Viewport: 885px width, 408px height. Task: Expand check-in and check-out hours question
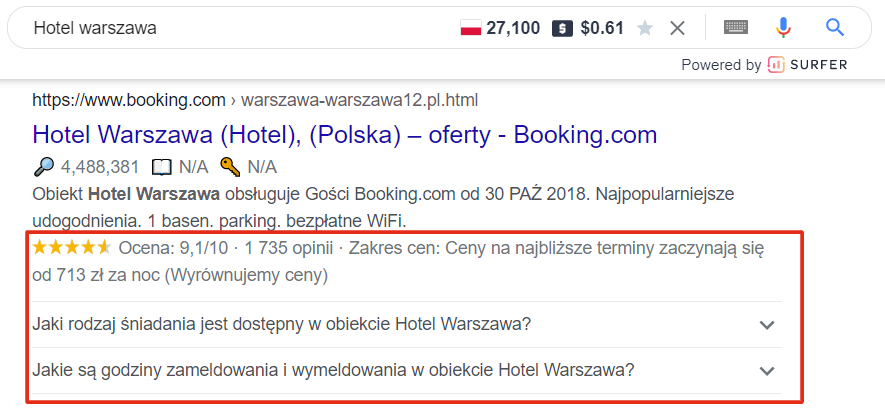(766, 371)
